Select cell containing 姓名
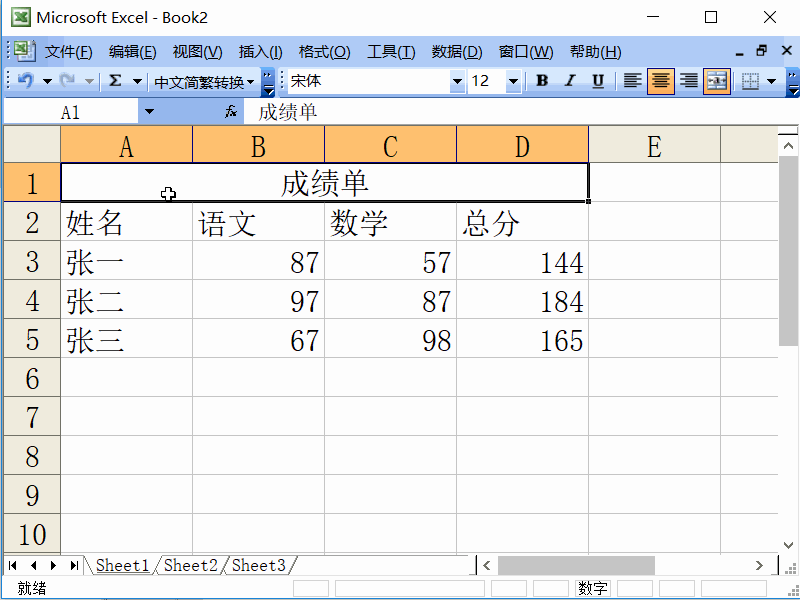 (127, 221)
